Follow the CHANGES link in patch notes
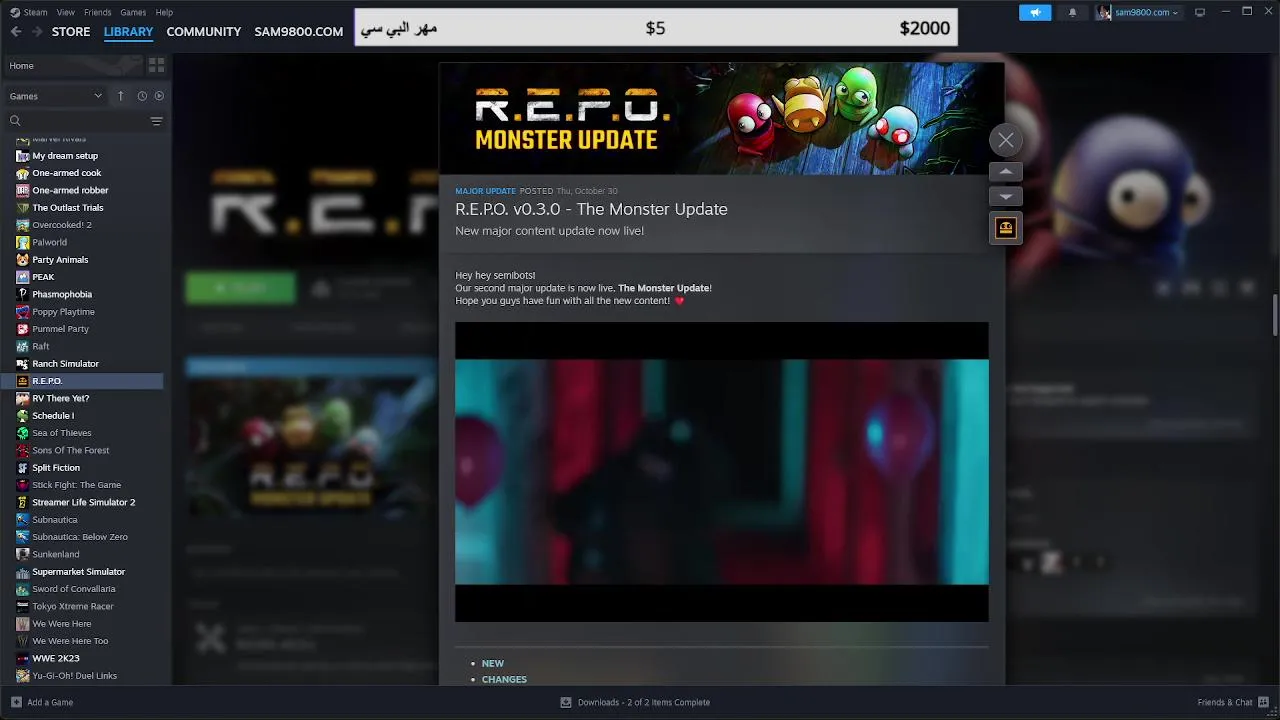This screenshot has height=720, width=1280. (x=504, y=679)
